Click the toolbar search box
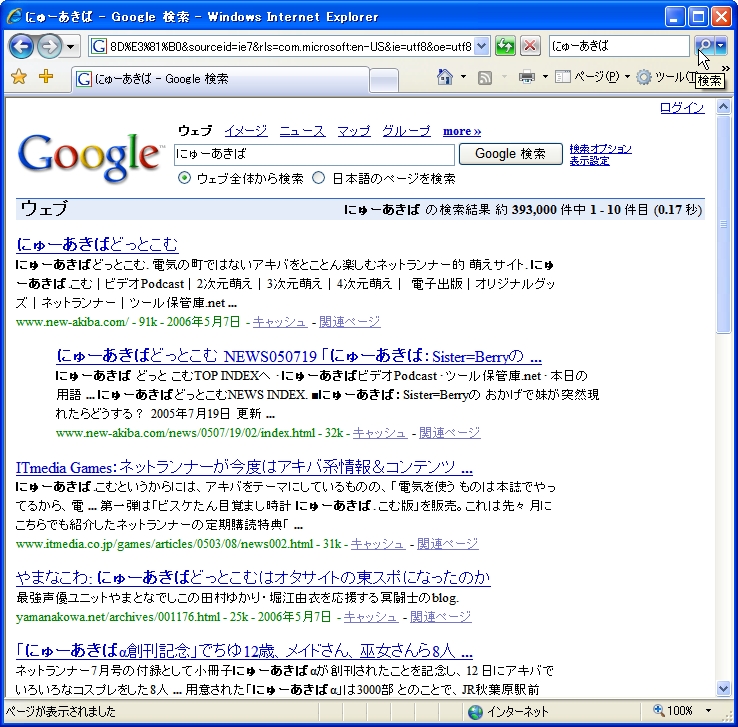The height and width of the screenshot is (727, 738). (x=619, y=46)
